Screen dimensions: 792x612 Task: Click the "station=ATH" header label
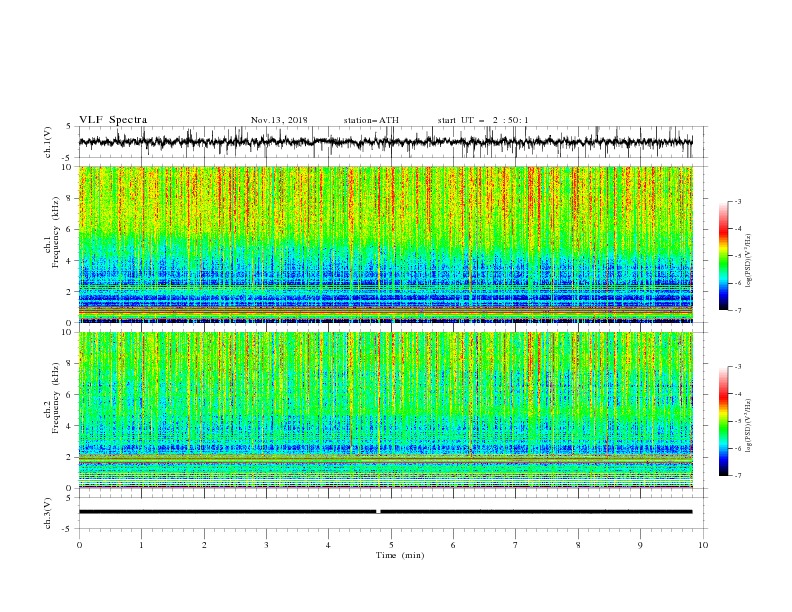pos(371,120)
